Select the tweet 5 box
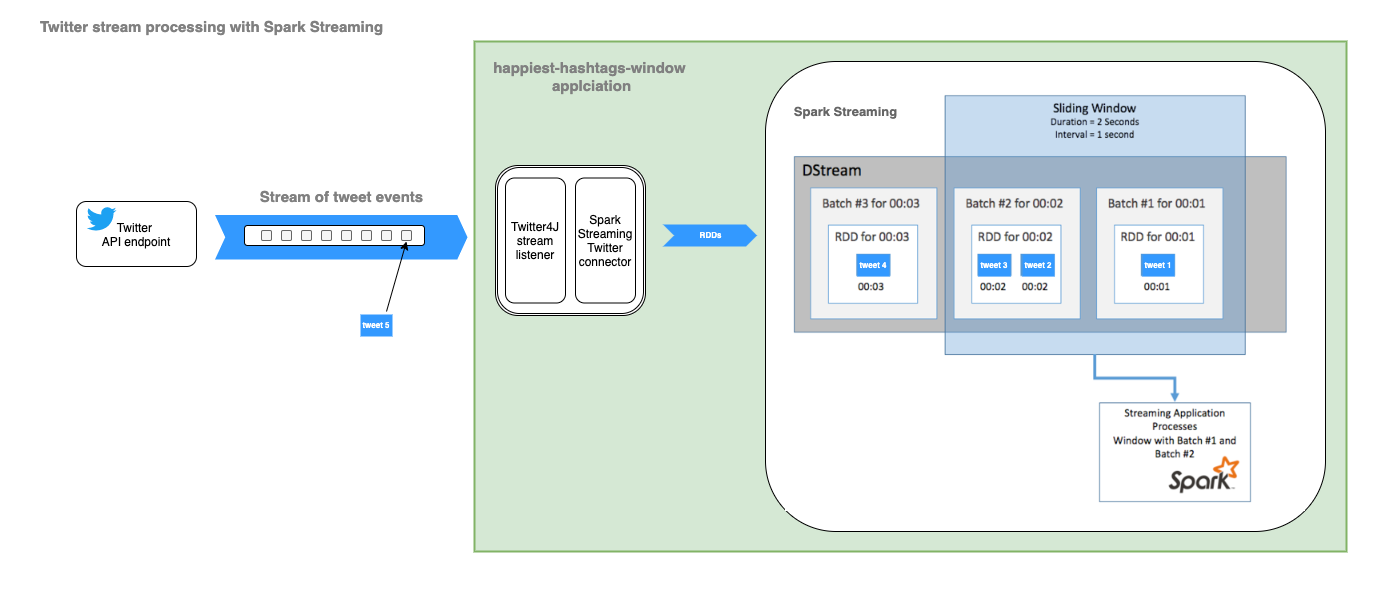Image resolution: width=1378 pixels, height=593 pixels. point(375,325)
